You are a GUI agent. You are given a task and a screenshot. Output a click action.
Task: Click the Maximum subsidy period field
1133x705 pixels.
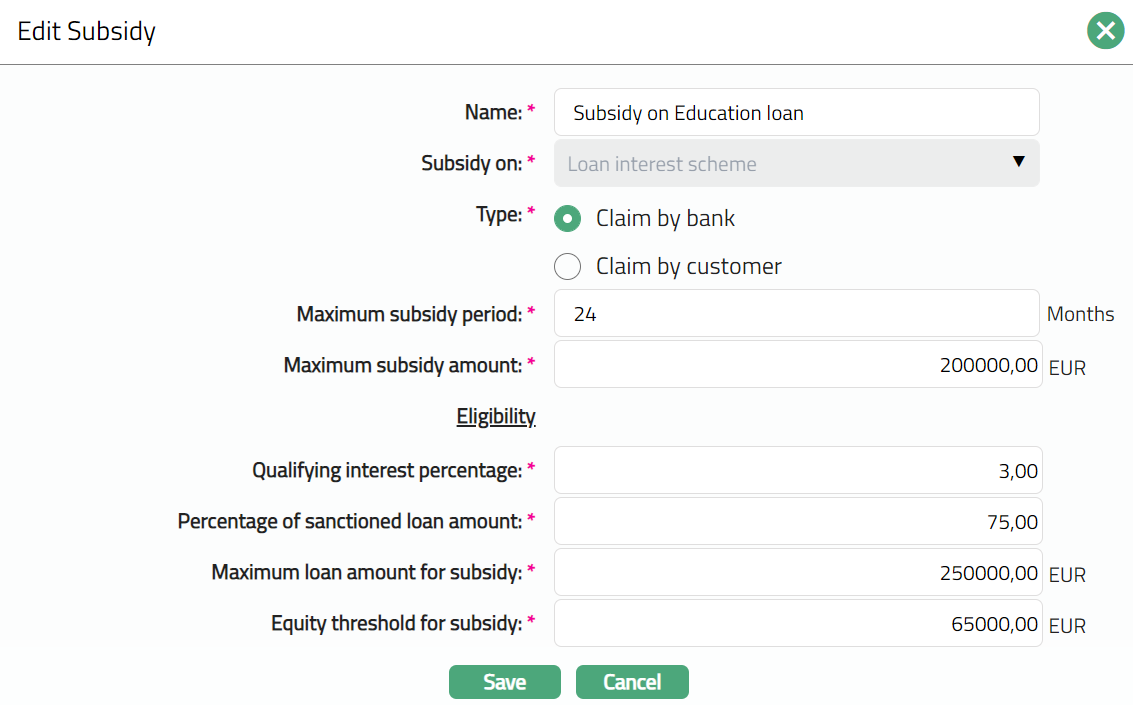(796, 314)
